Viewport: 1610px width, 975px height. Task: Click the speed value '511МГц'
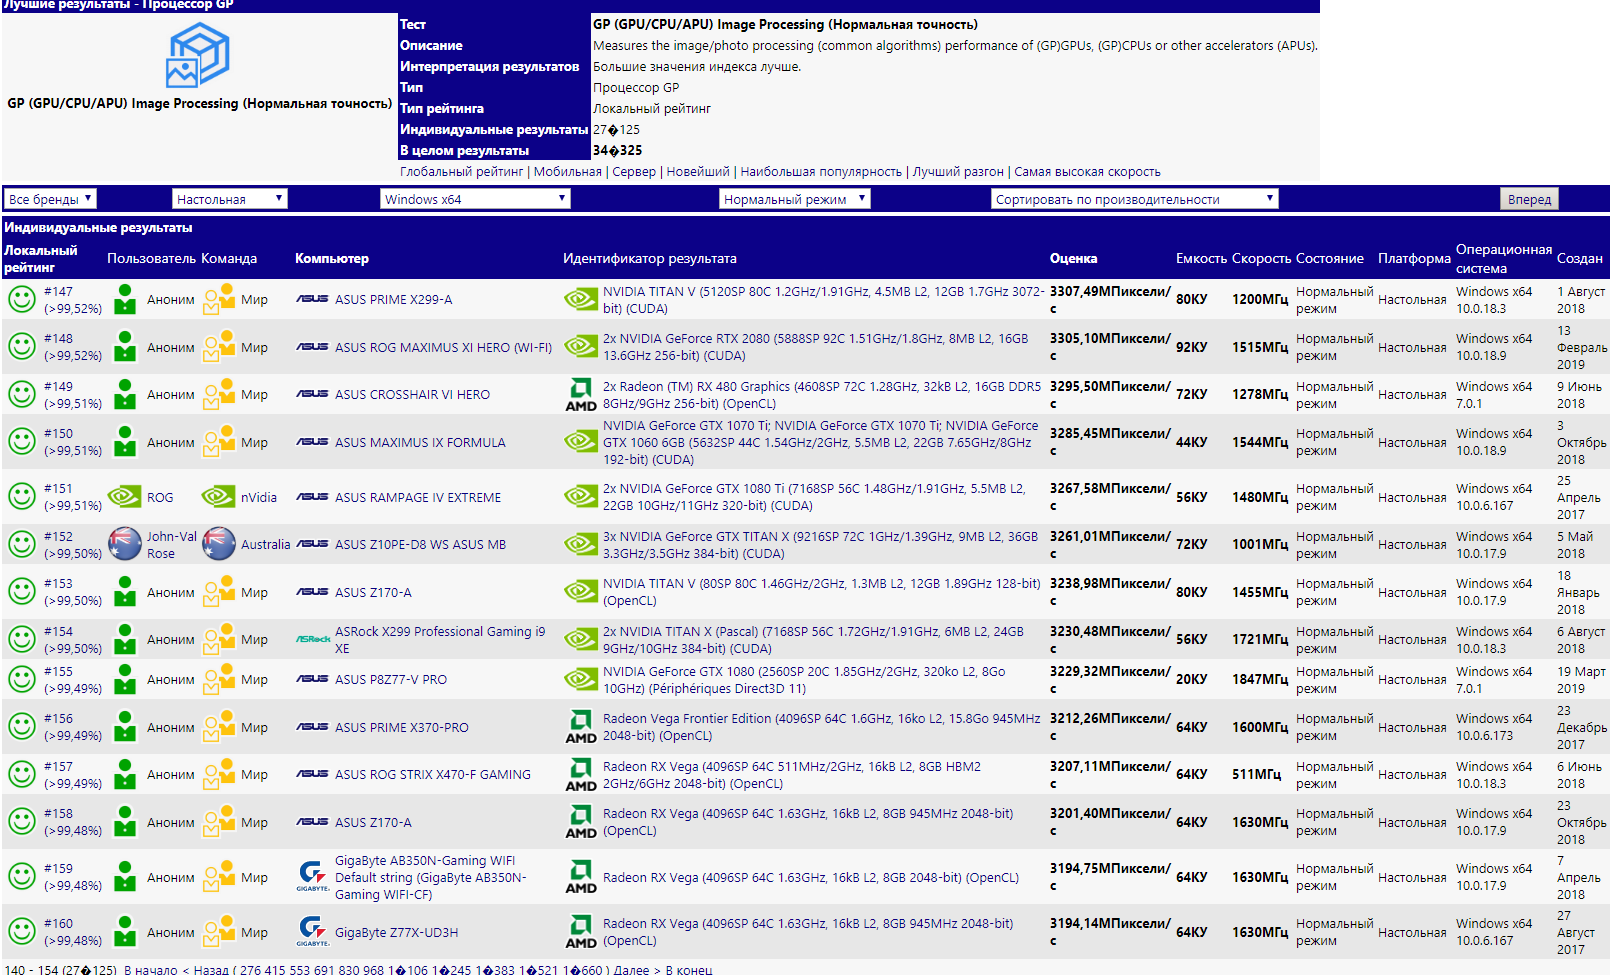coord(1256,774)
